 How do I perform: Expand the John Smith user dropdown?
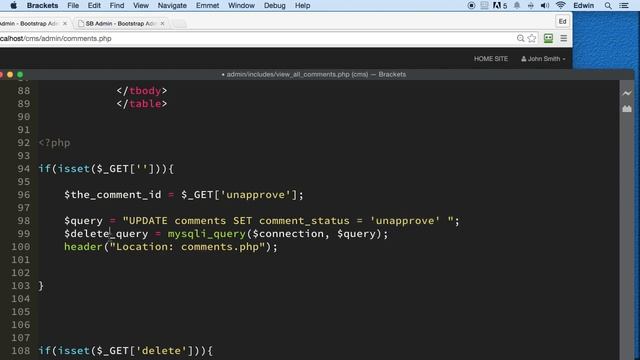[543, 59]
